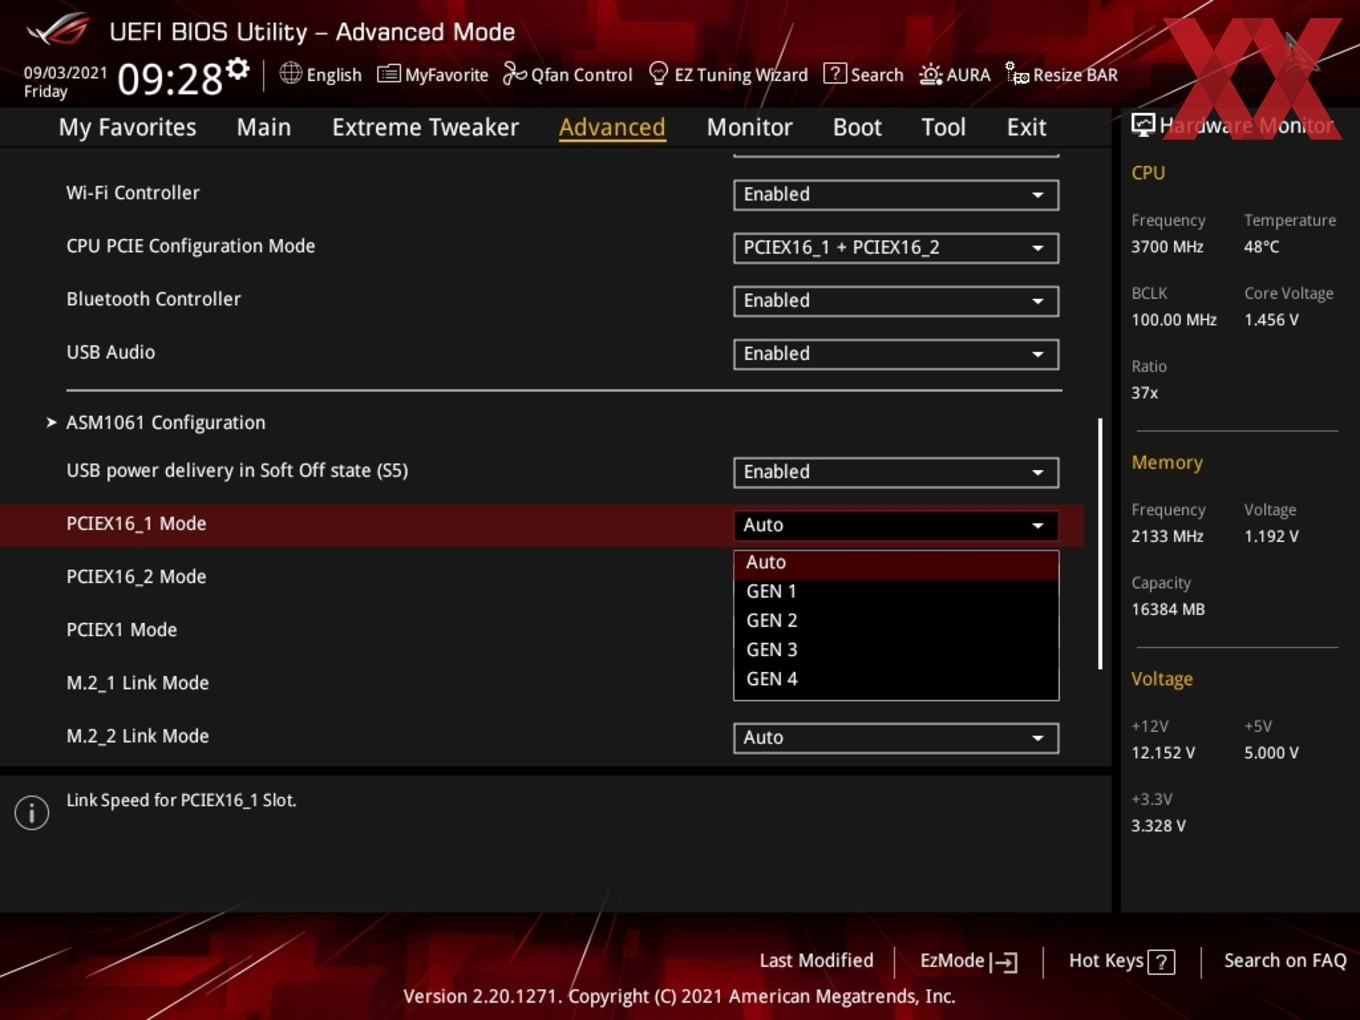Open USB power delivery S5 dropdown
This screenshot has height=1020, width=1360.
(x=896, y=472)
